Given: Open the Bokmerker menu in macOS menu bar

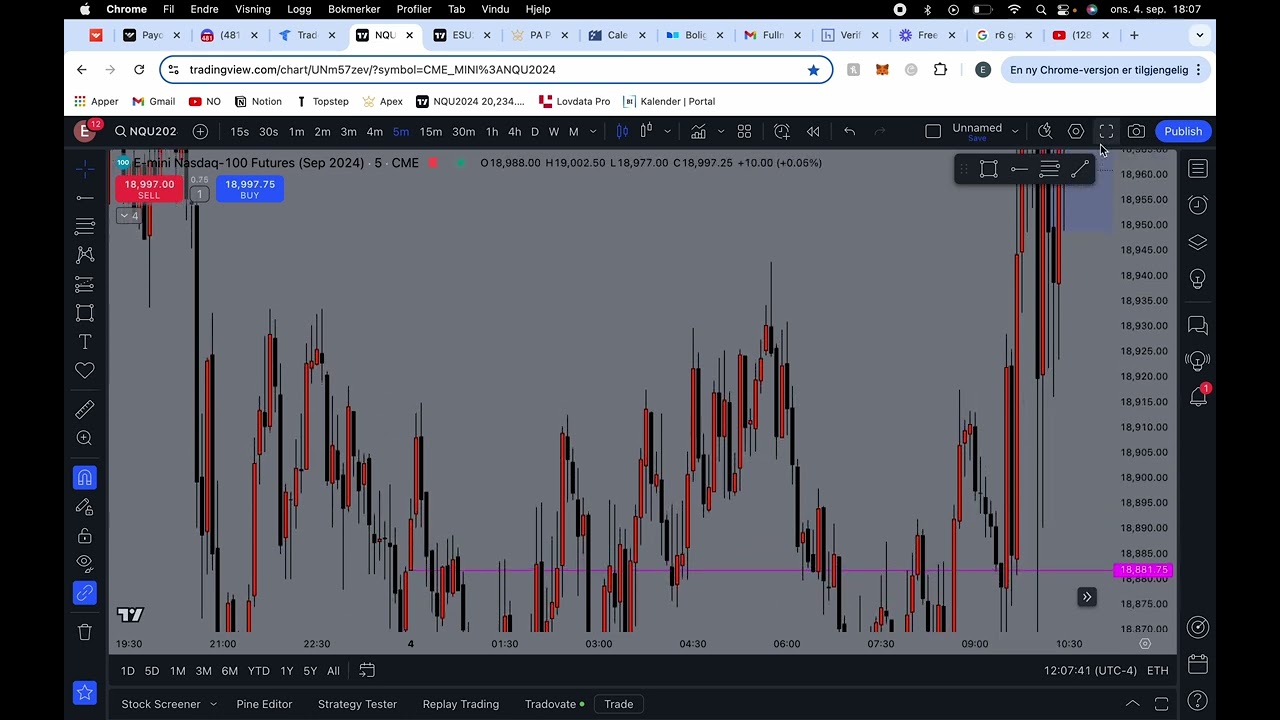Looking at the screenshot, I should click(354, 9).
